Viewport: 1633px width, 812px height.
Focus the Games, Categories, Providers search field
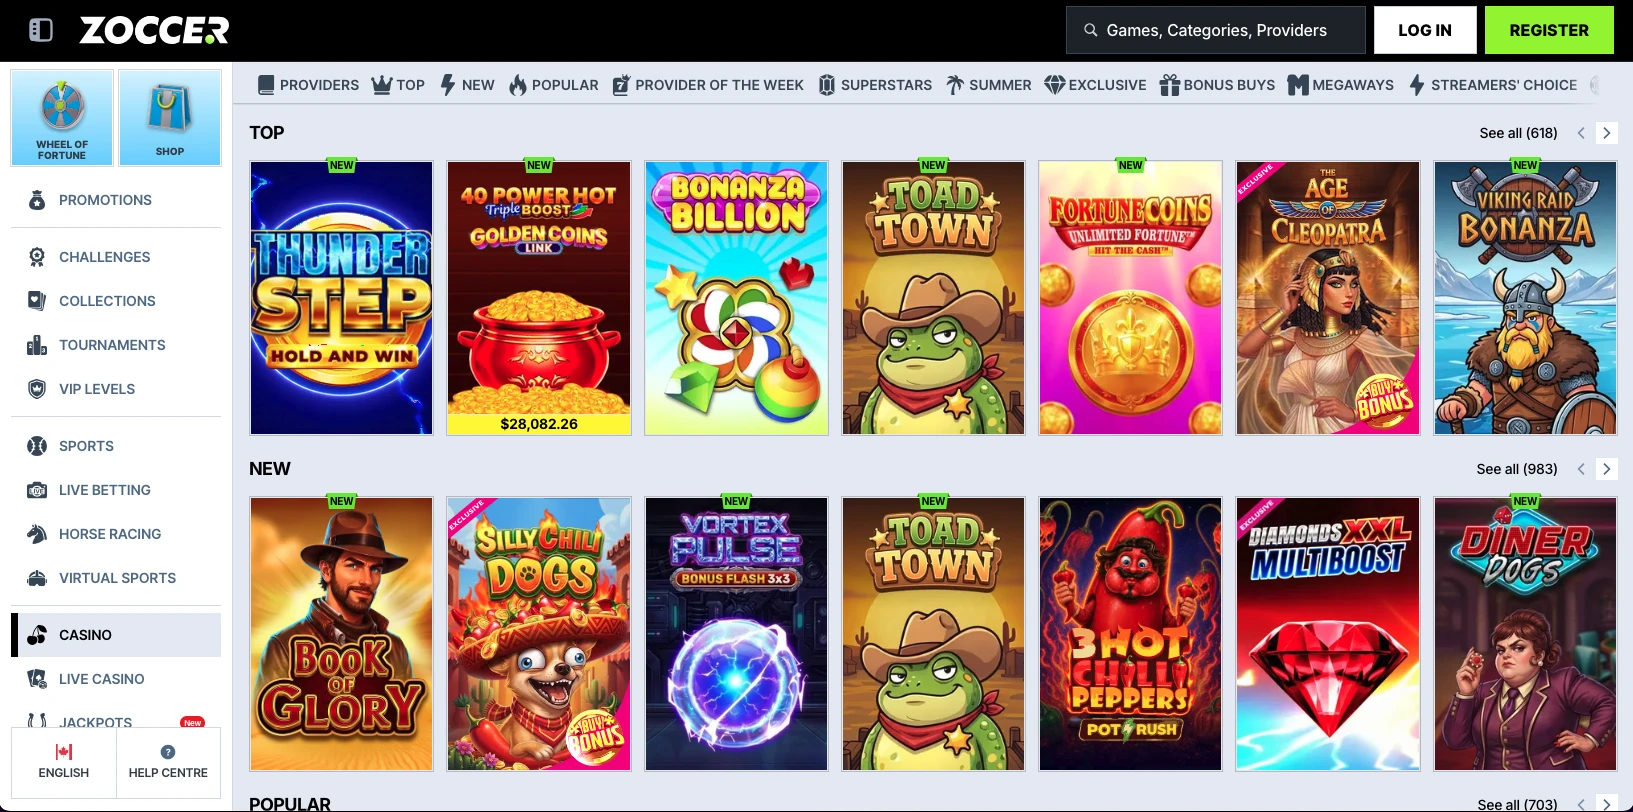point(1216,30)
